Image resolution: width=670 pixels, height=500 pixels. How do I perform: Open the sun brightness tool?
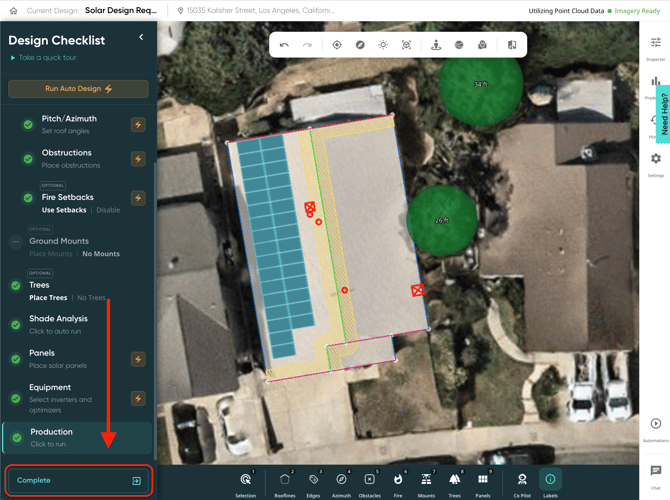383,45
